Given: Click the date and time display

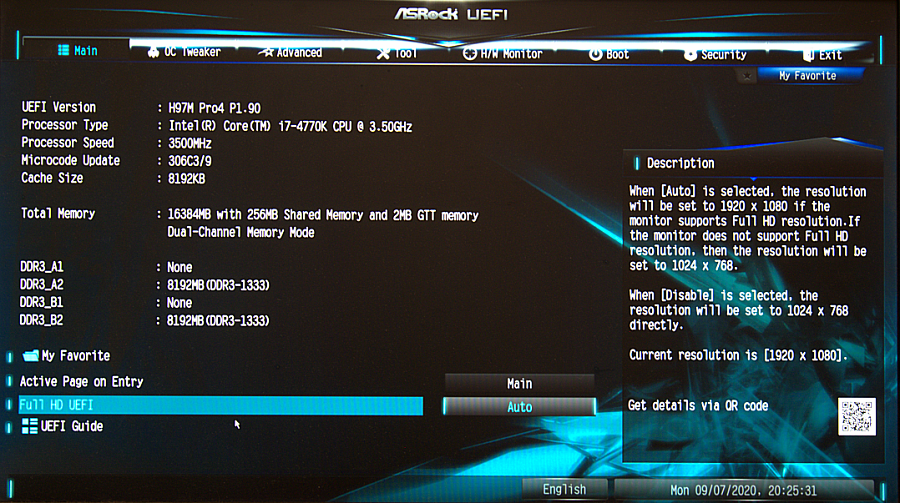Looking at the screenshot, I should (x=743, y=490).
